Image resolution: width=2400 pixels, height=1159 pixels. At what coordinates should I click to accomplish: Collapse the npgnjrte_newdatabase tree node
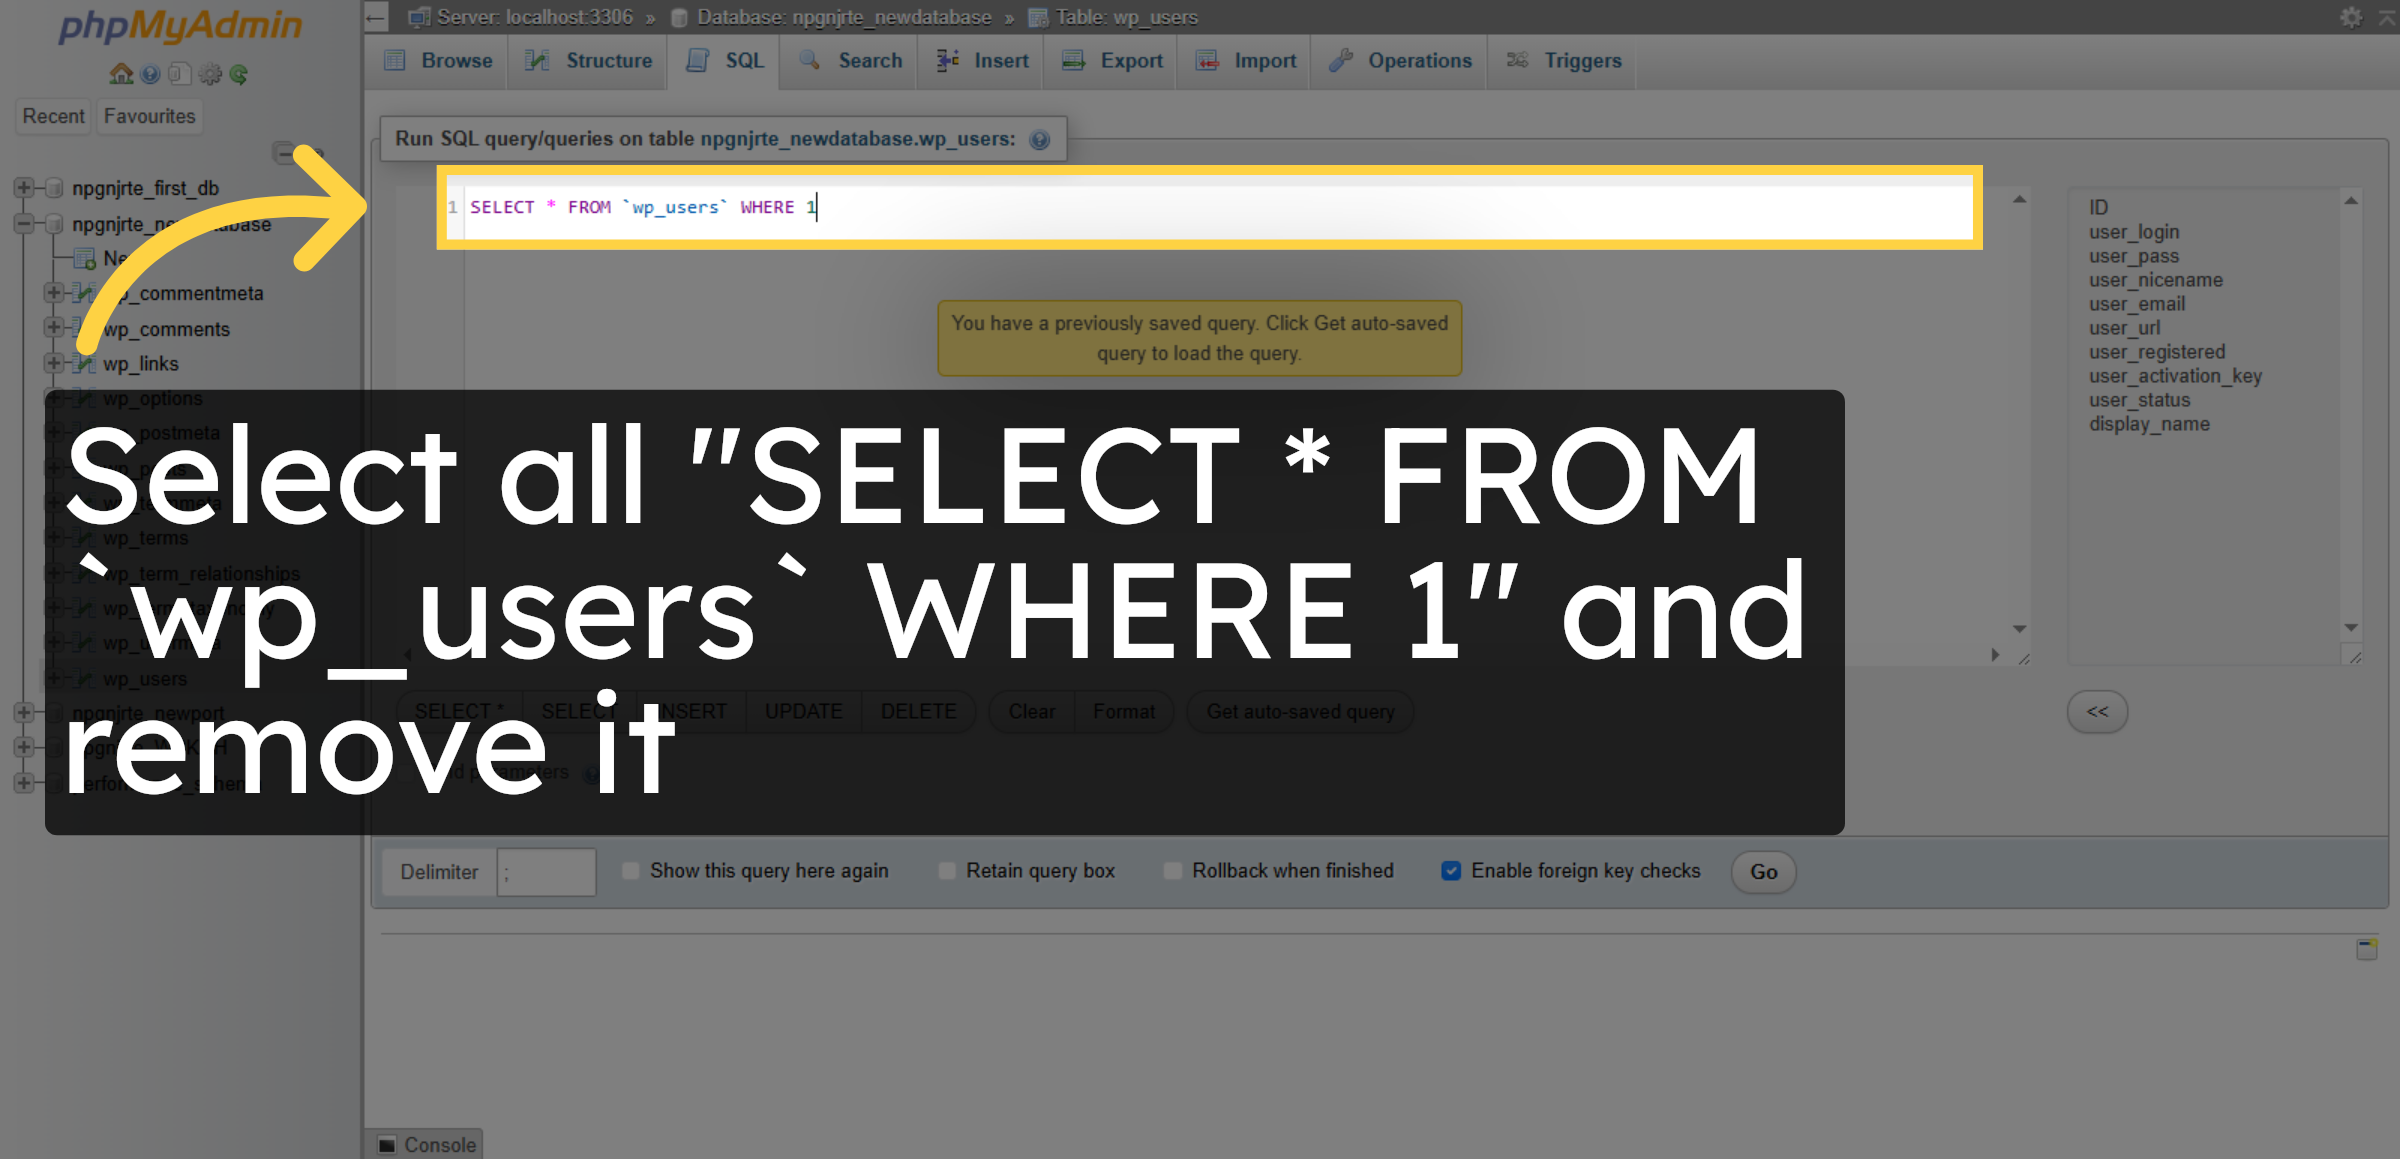click(23, 224)
